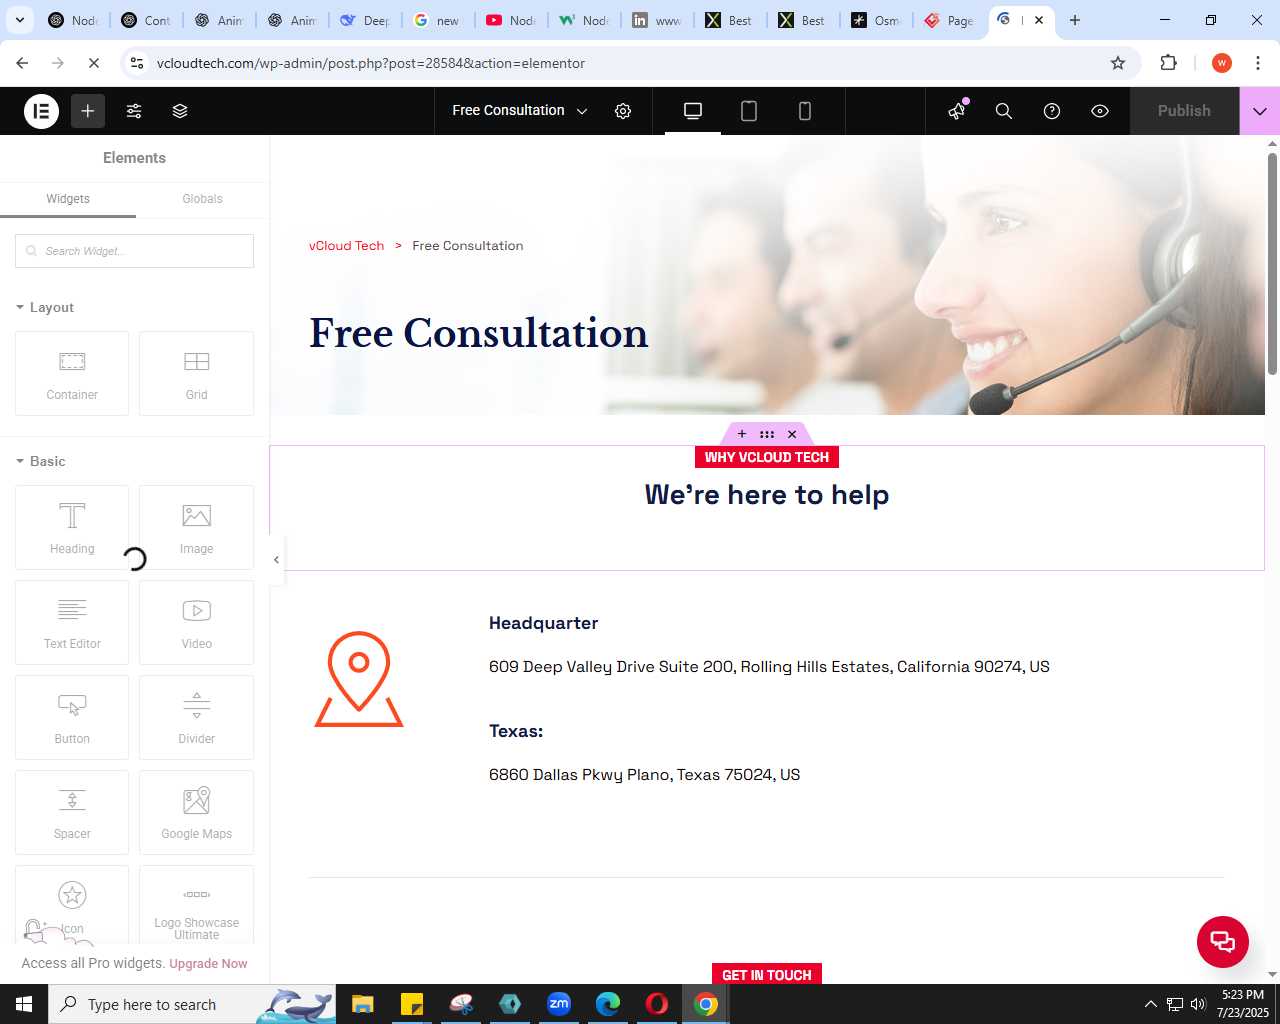Click the vCloud Tech breadcrumb link
The image size is (1280, 1024).
tap(346, 246)
